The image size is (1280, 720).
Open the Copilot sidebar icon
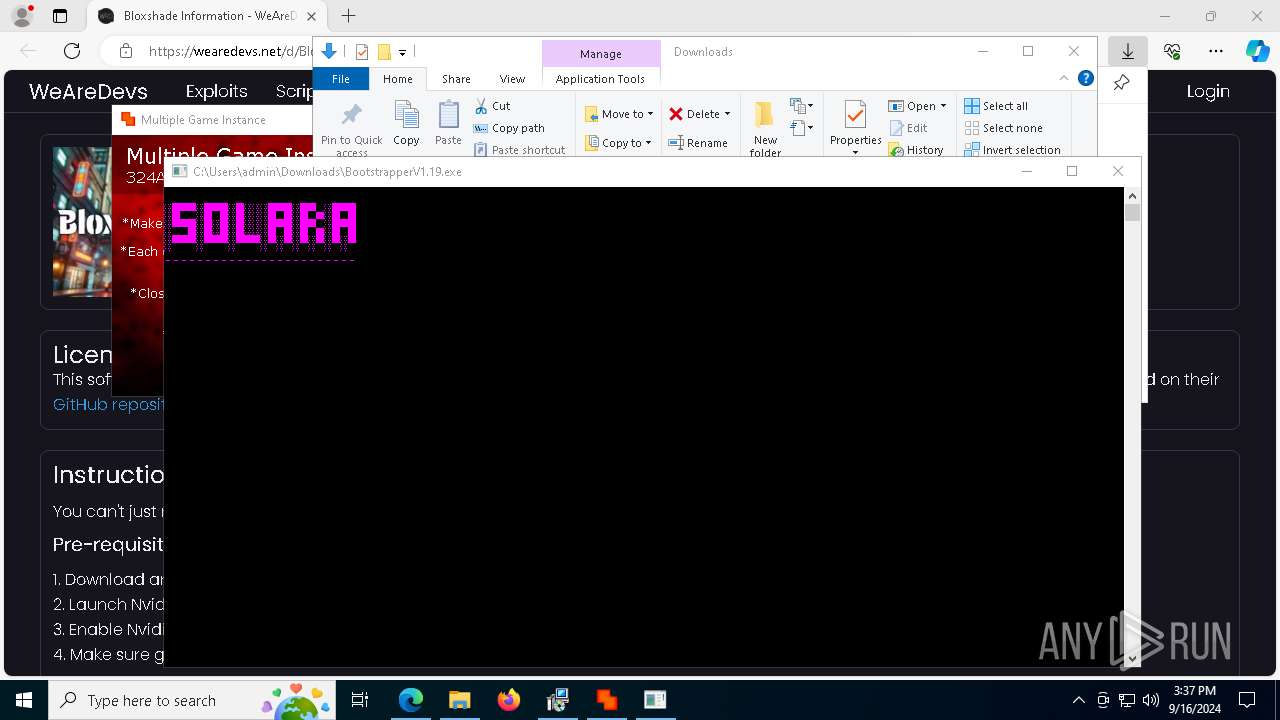(1257, 51)
